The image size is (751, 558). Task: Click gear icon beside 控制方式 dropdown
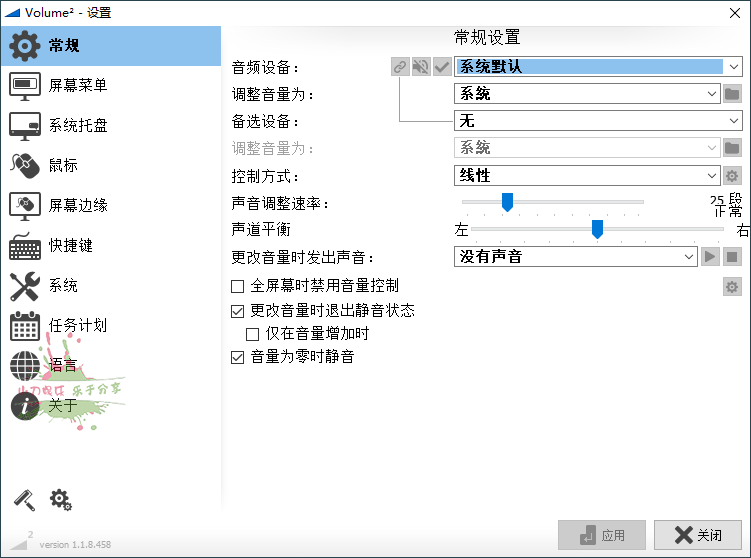732,176
